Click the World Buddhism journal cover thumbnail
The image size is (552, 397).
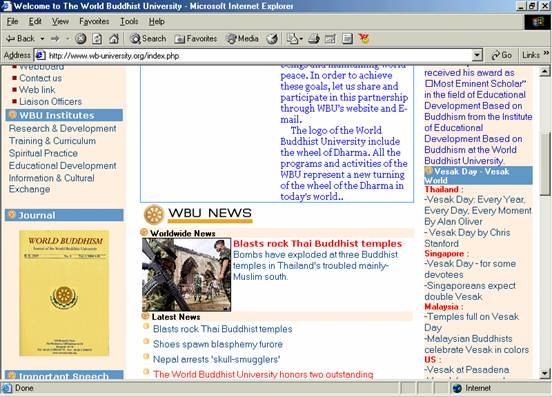click(x=64, y=293)
